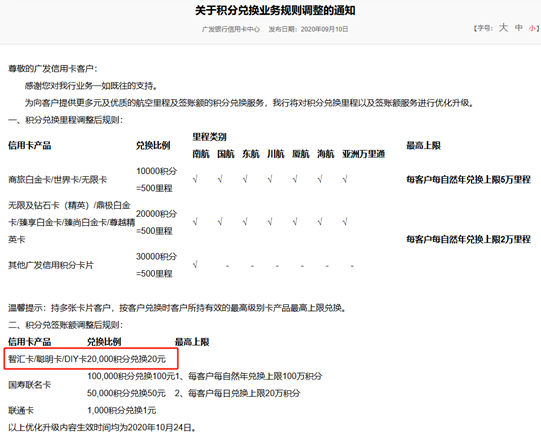Click the text 50,000积分兑换50元
The image size is (541, 433).
click(x=126, y=393)
